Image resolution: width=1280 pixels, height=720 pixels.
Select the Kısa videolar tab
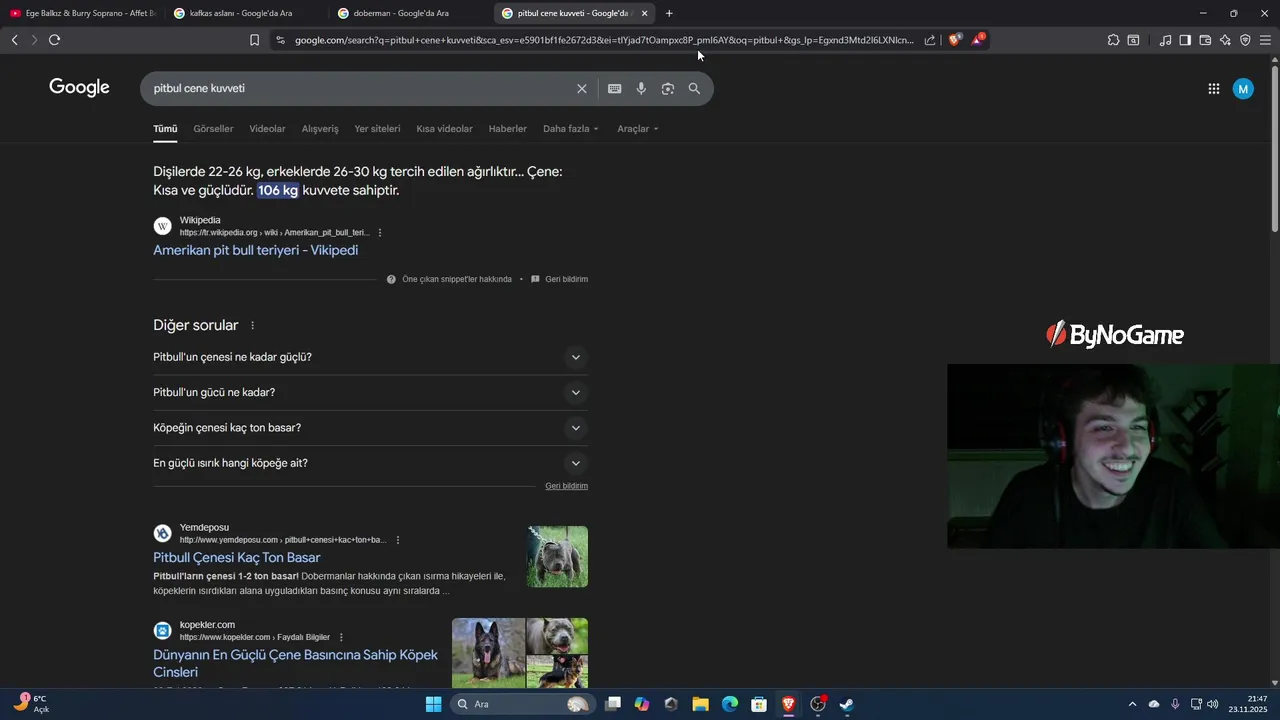tap(444, 129)
